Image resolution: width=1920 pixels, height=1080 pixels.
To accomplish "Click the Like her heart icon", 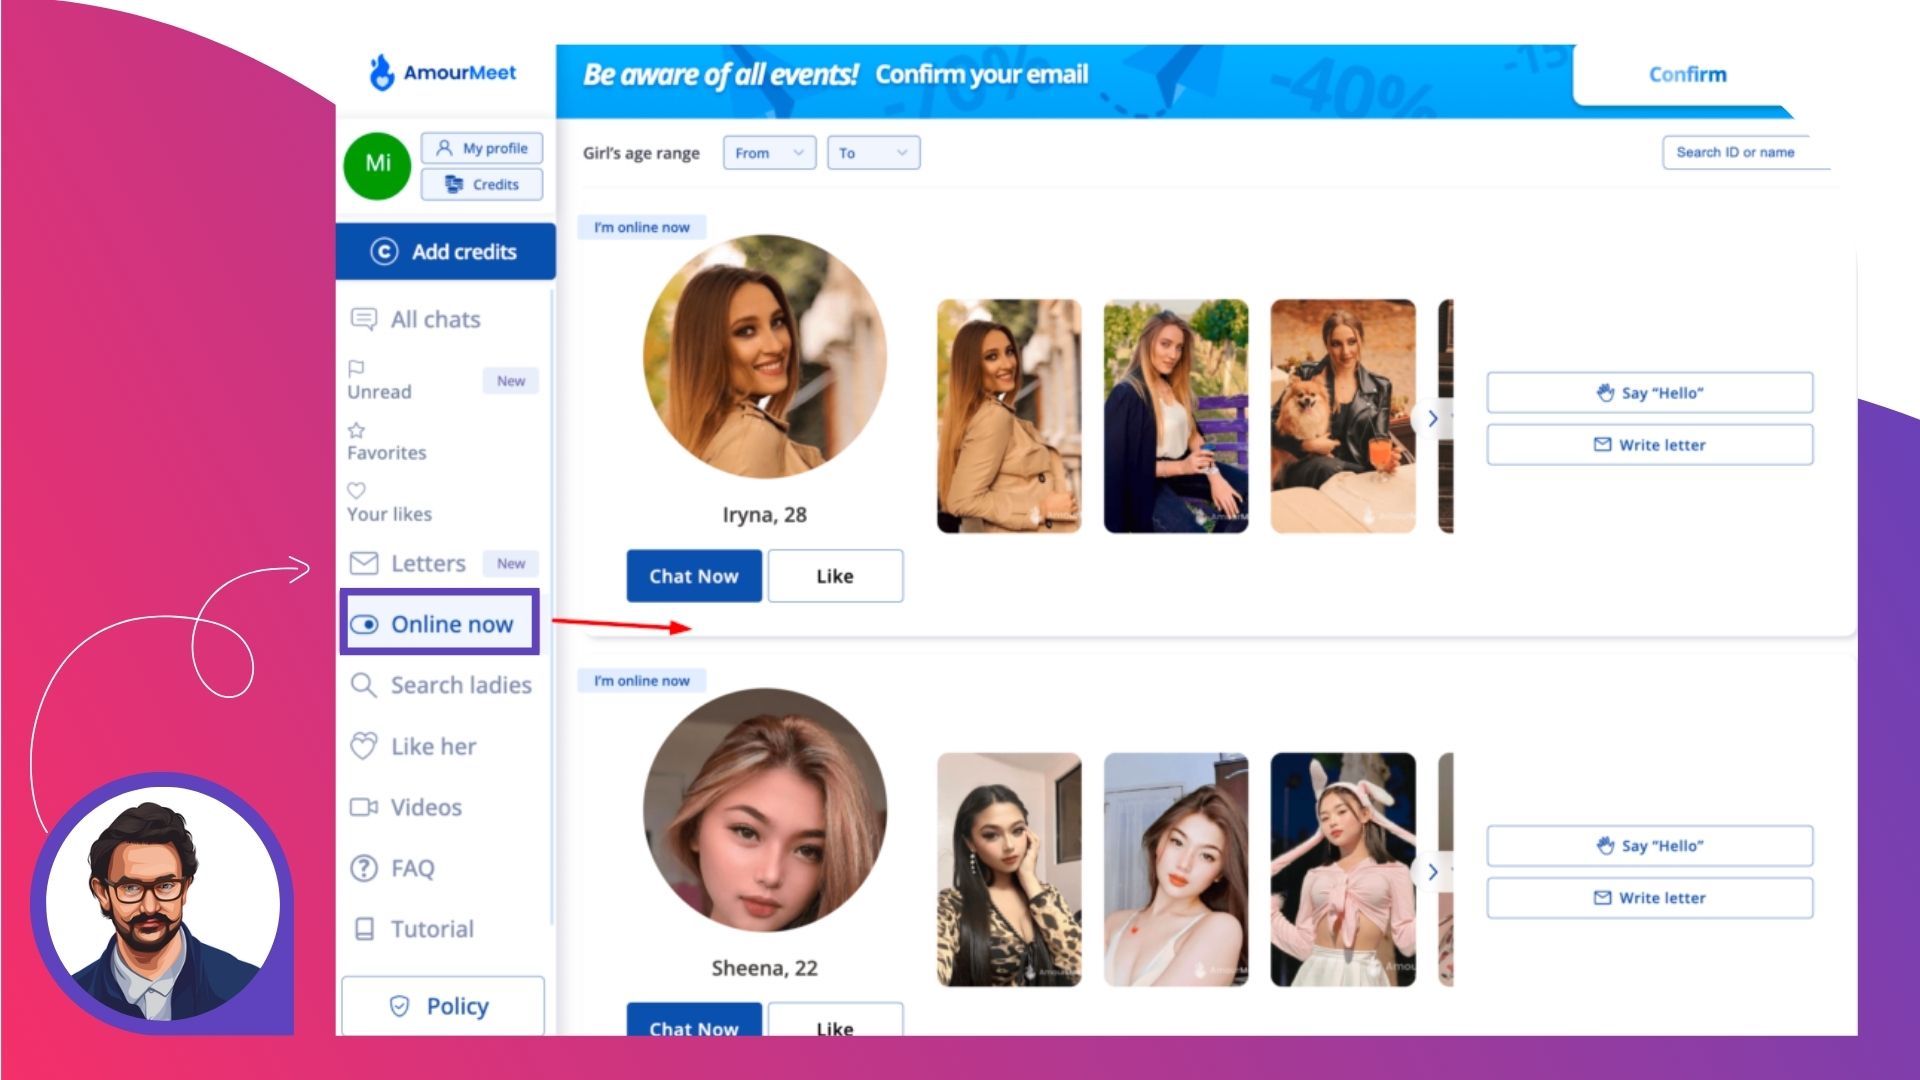I will [x=364, y=746].
